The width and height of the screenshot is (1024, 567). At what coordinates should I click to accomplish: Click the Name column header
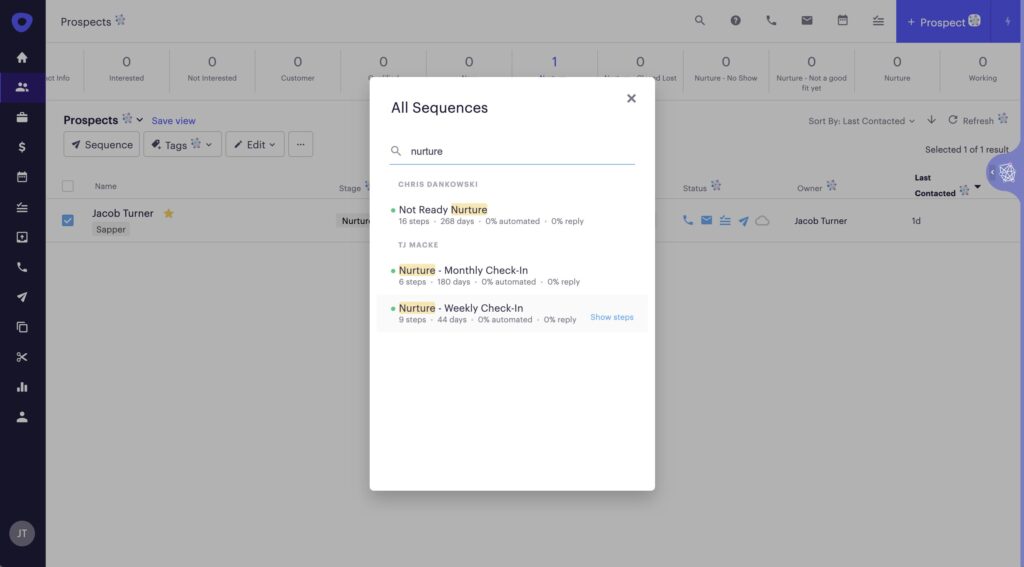[106, 186]
